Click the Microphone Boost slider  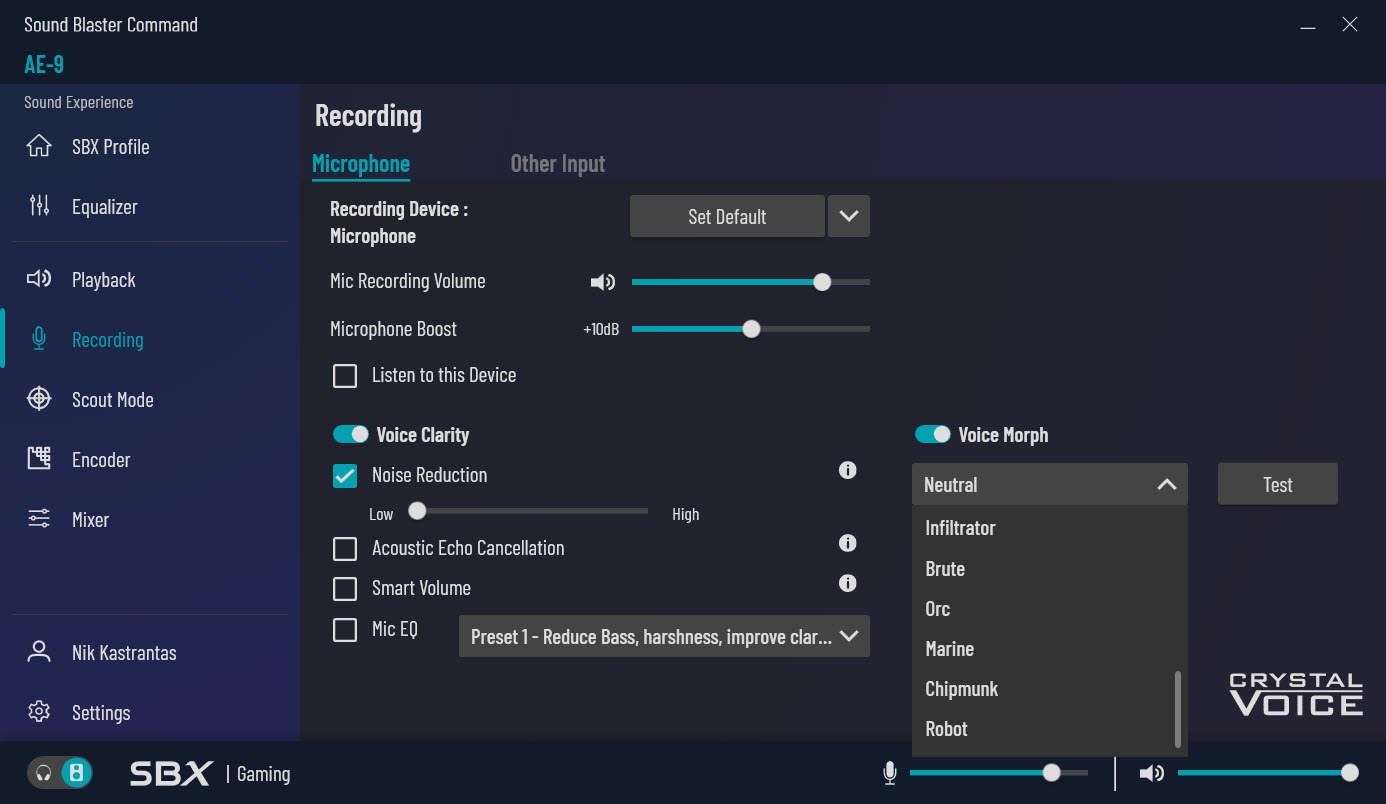pos(751,329)
